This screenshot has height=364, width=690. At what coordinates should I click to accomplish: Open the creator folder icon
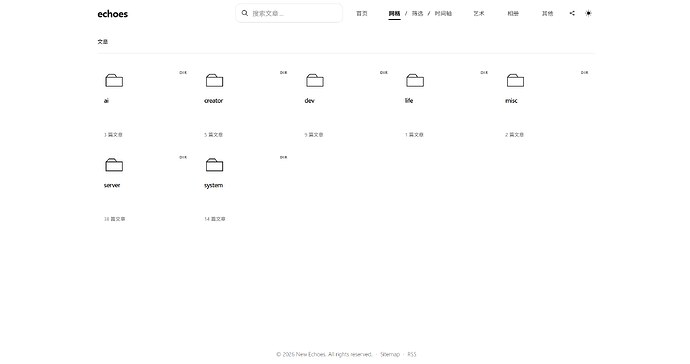214,80
